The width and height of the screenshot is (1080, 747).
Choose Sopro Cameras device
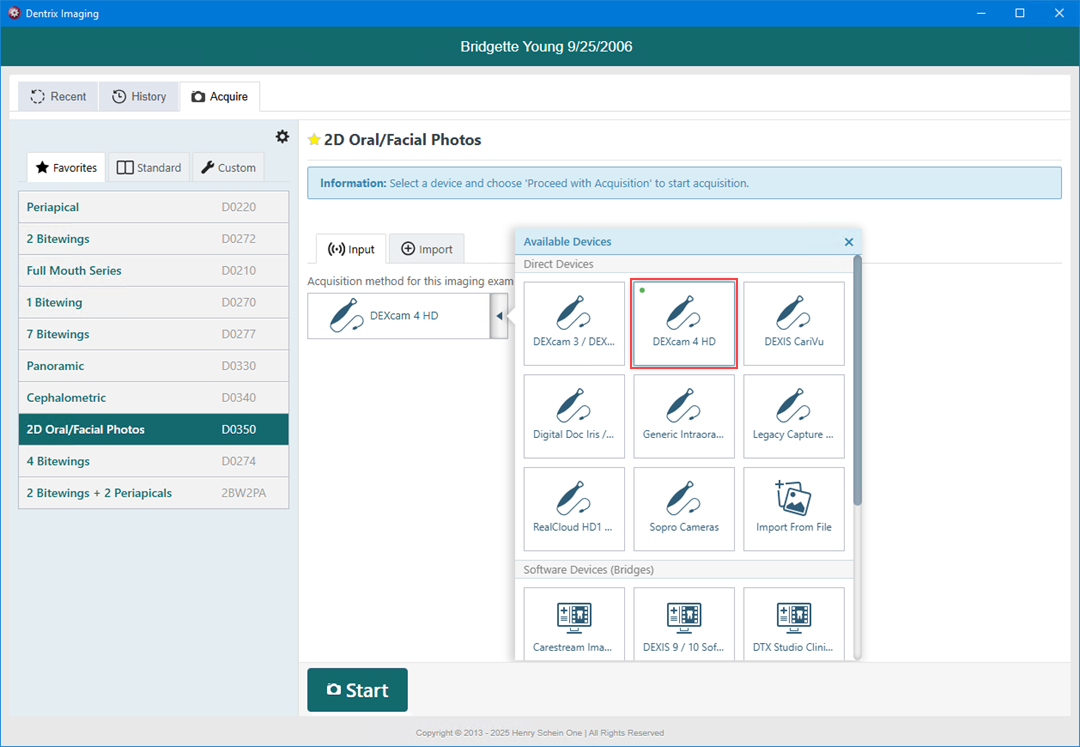click(x=684, y=509)
